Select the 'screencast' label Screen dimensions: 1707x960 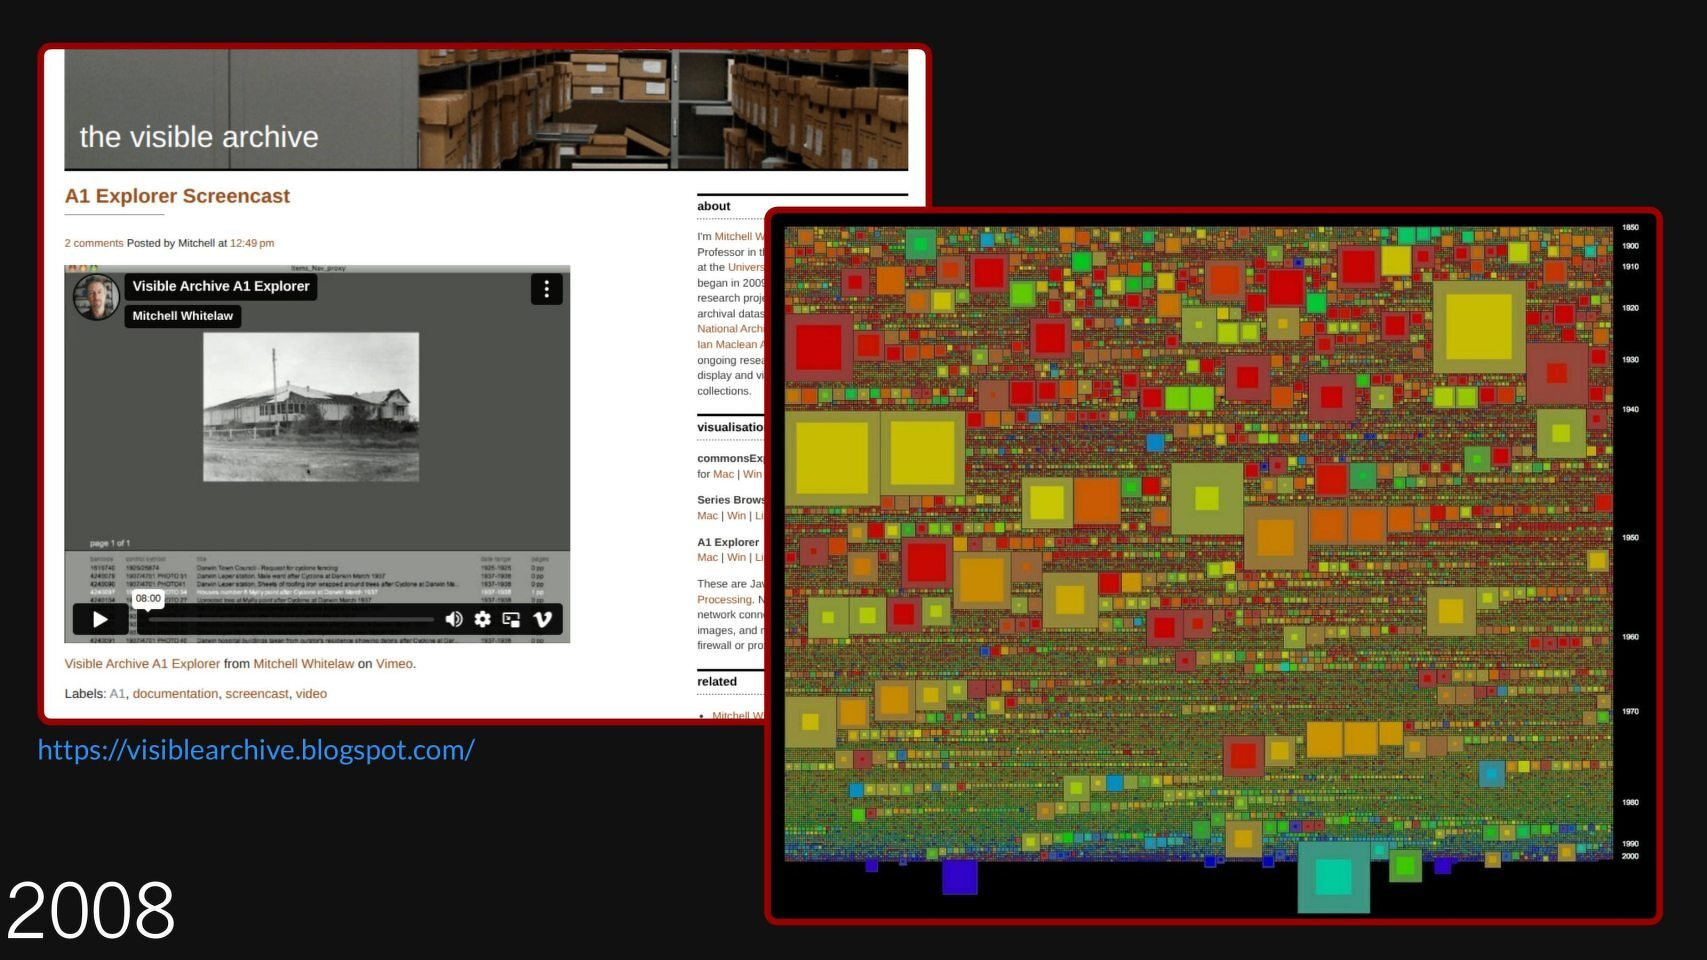257,694
